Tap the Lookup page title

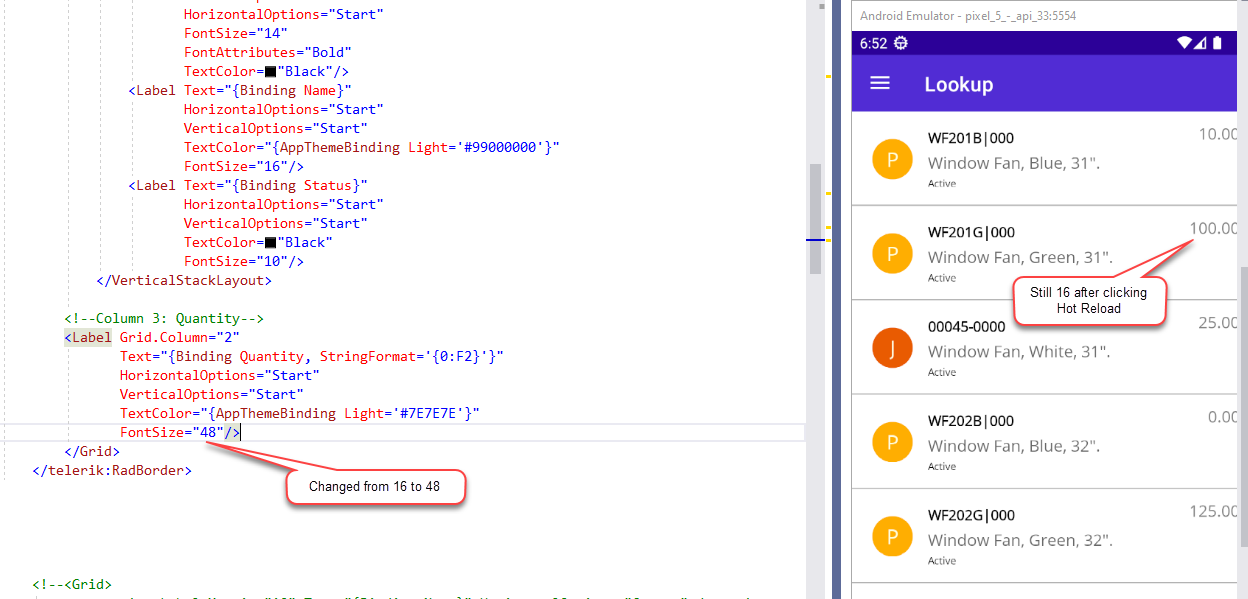958,85
